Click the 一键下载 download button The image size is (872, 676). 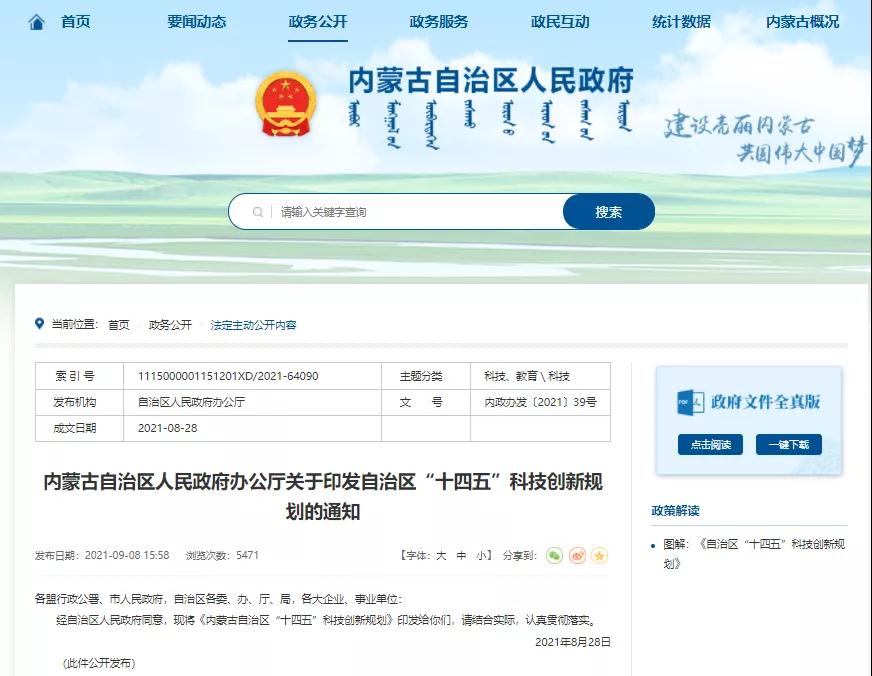tap(788, 445)
